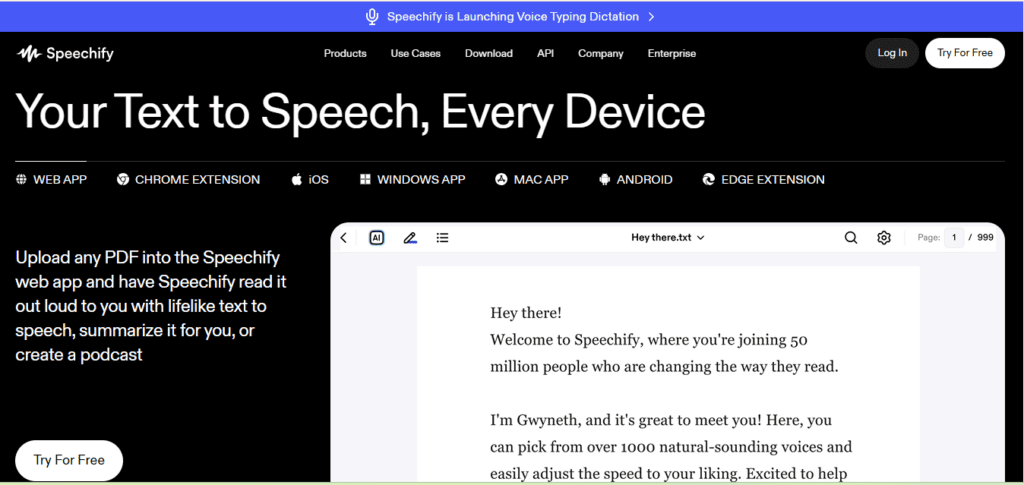
Task: Click the "I'm Gwyneth" paragraph text
Action: point(671,447)
